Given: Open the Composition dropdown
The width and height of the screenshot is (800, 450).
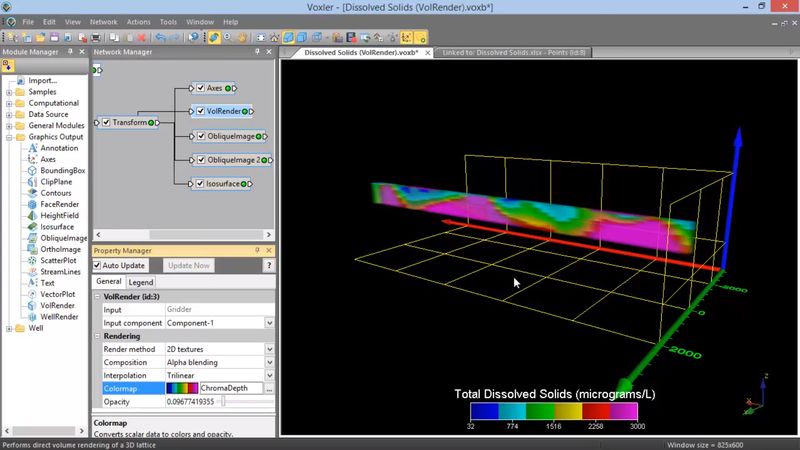Looking at the screenshot, I should [x=269, y=362].
